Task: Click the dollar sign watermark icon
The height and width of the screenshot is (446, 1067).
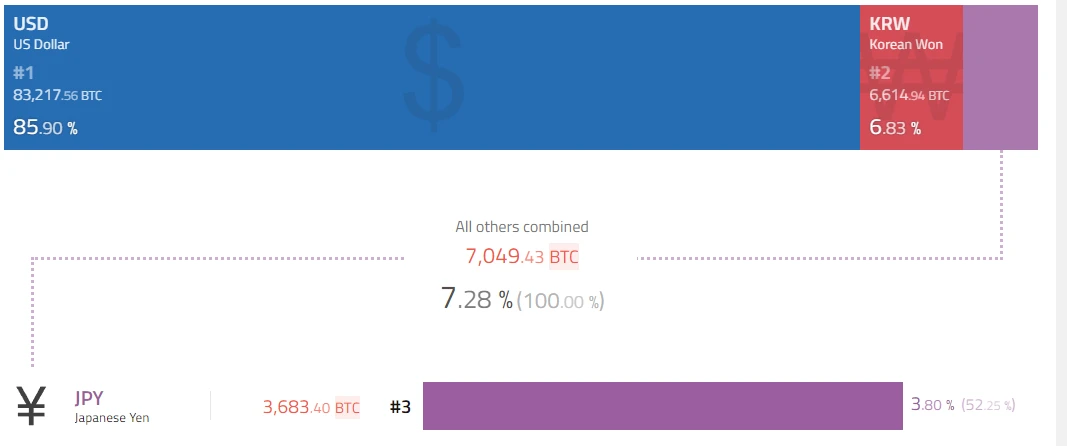Action: pyautogui.click(x=433, y=77)
